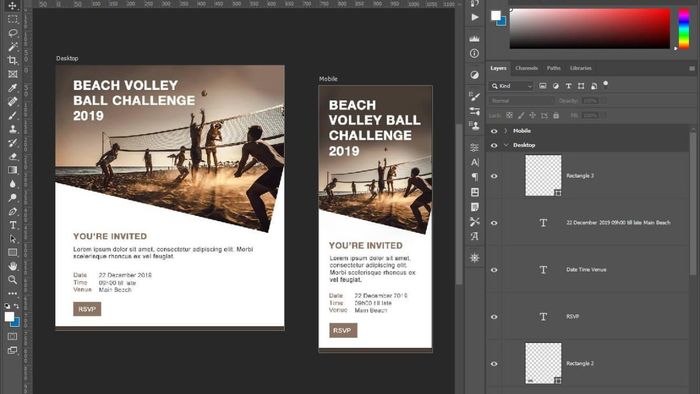
Task: Open the Info panel icon
Action: click(x=475, y=53)
